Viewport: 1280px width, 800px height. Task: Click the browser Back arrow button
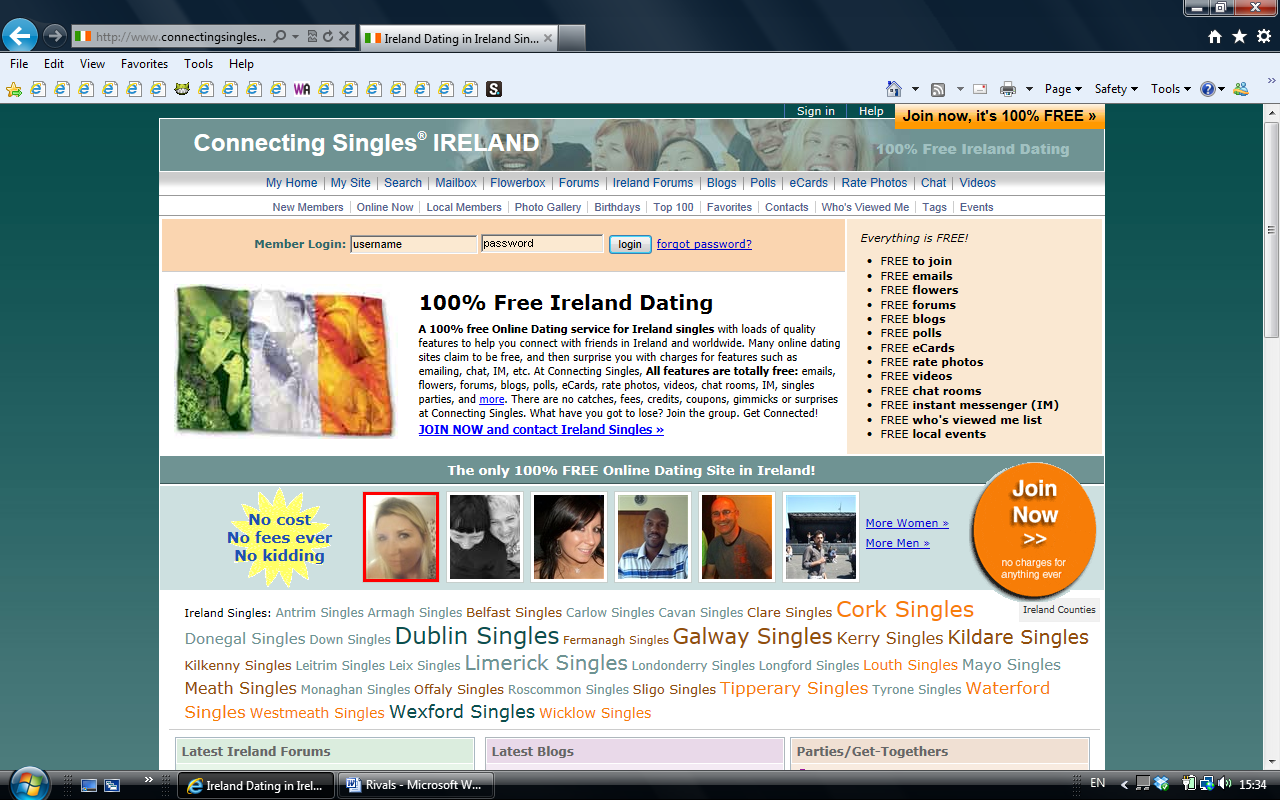click(x=20, y=37)
